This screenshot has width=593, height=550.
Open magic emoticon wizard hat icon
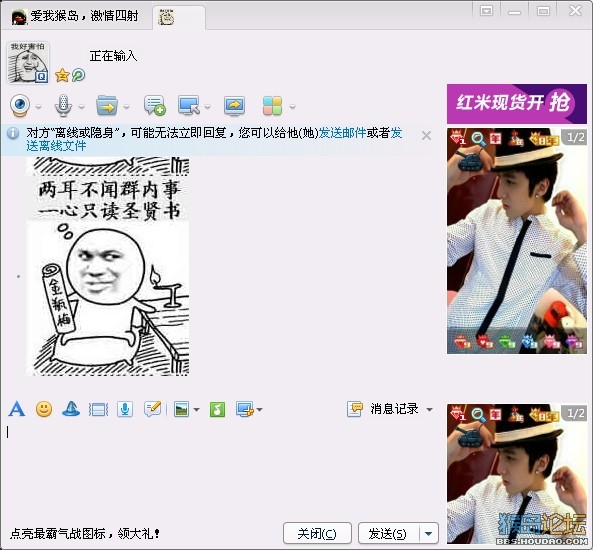click(71, 409)
